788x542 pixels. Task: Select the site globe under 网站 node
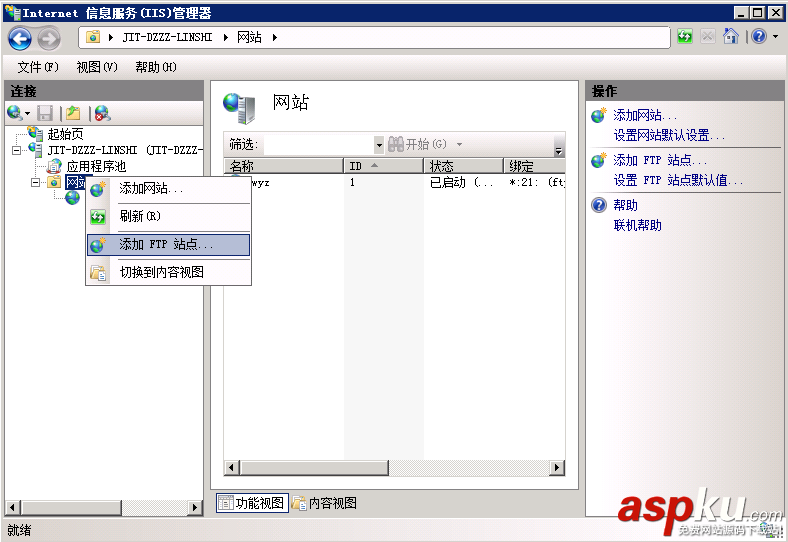coord(72,198)
